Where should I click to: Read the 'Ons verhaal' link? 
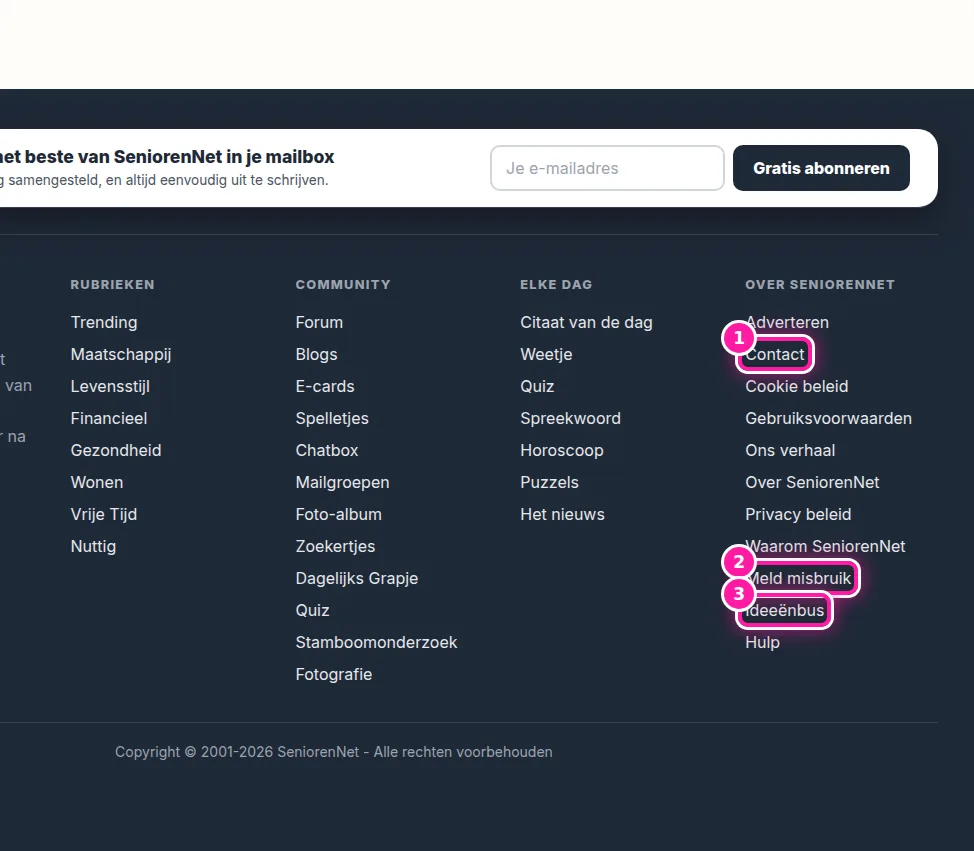[x=790, y=450]
